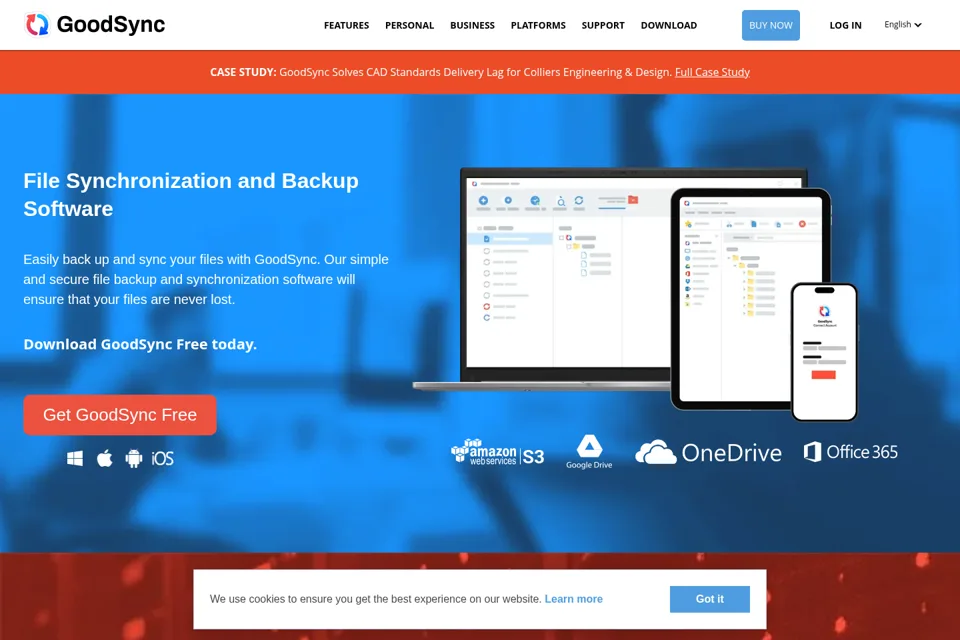The width and height of the screenshot is (960, 640).
Task: Click the Amazon Web Services S3 logo
Action: click(497, 453)
